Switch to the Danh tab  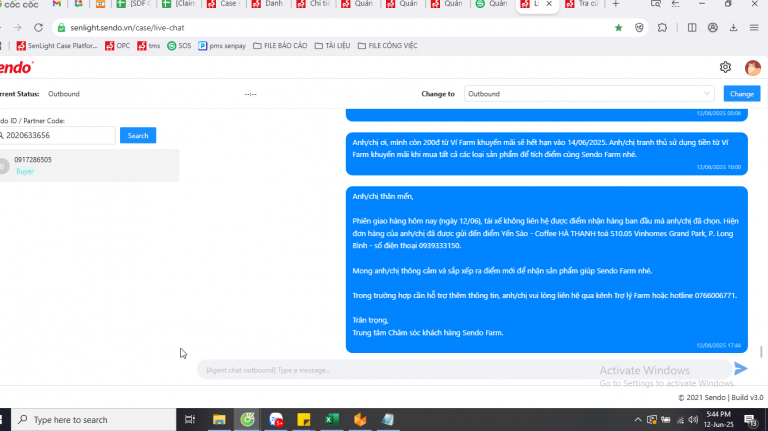click(268, 4)
